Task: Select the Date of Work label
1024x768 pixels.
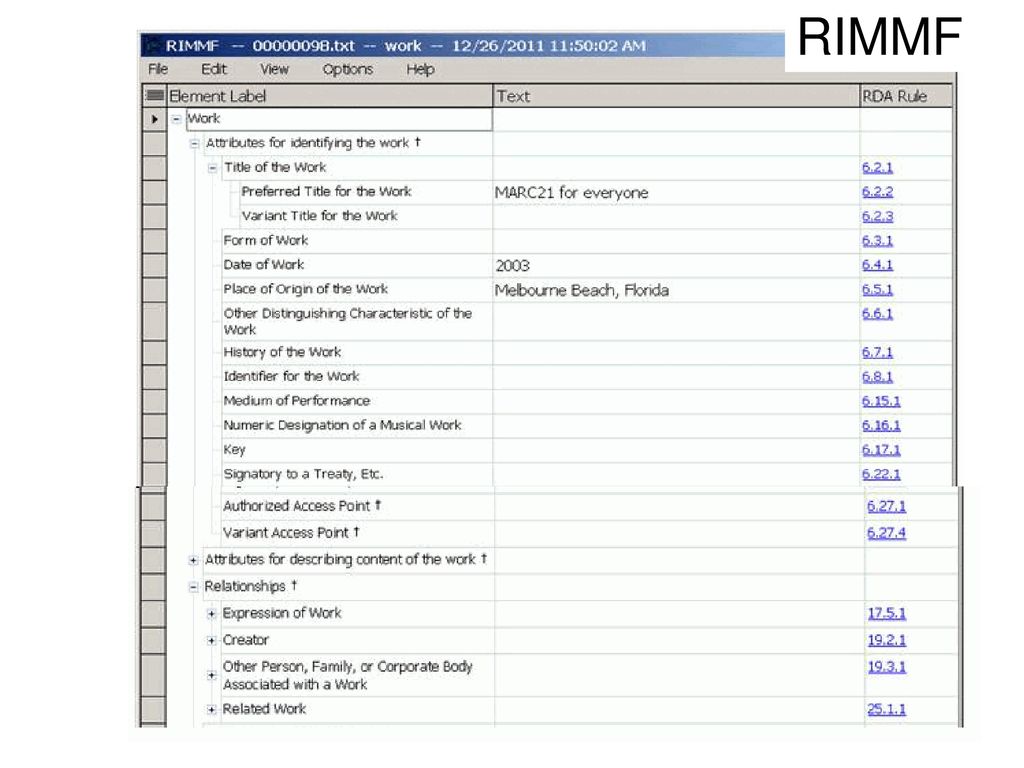Action: click(x=263, y=264)
